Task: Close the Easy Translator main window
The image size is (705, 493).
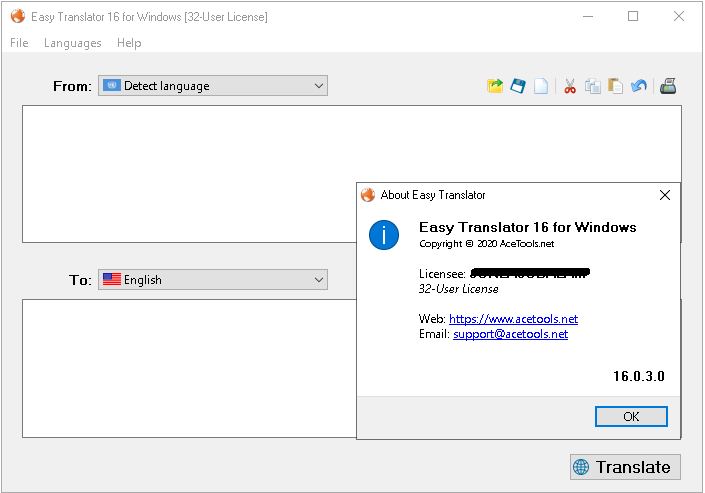Action: (x=679, y=17)
